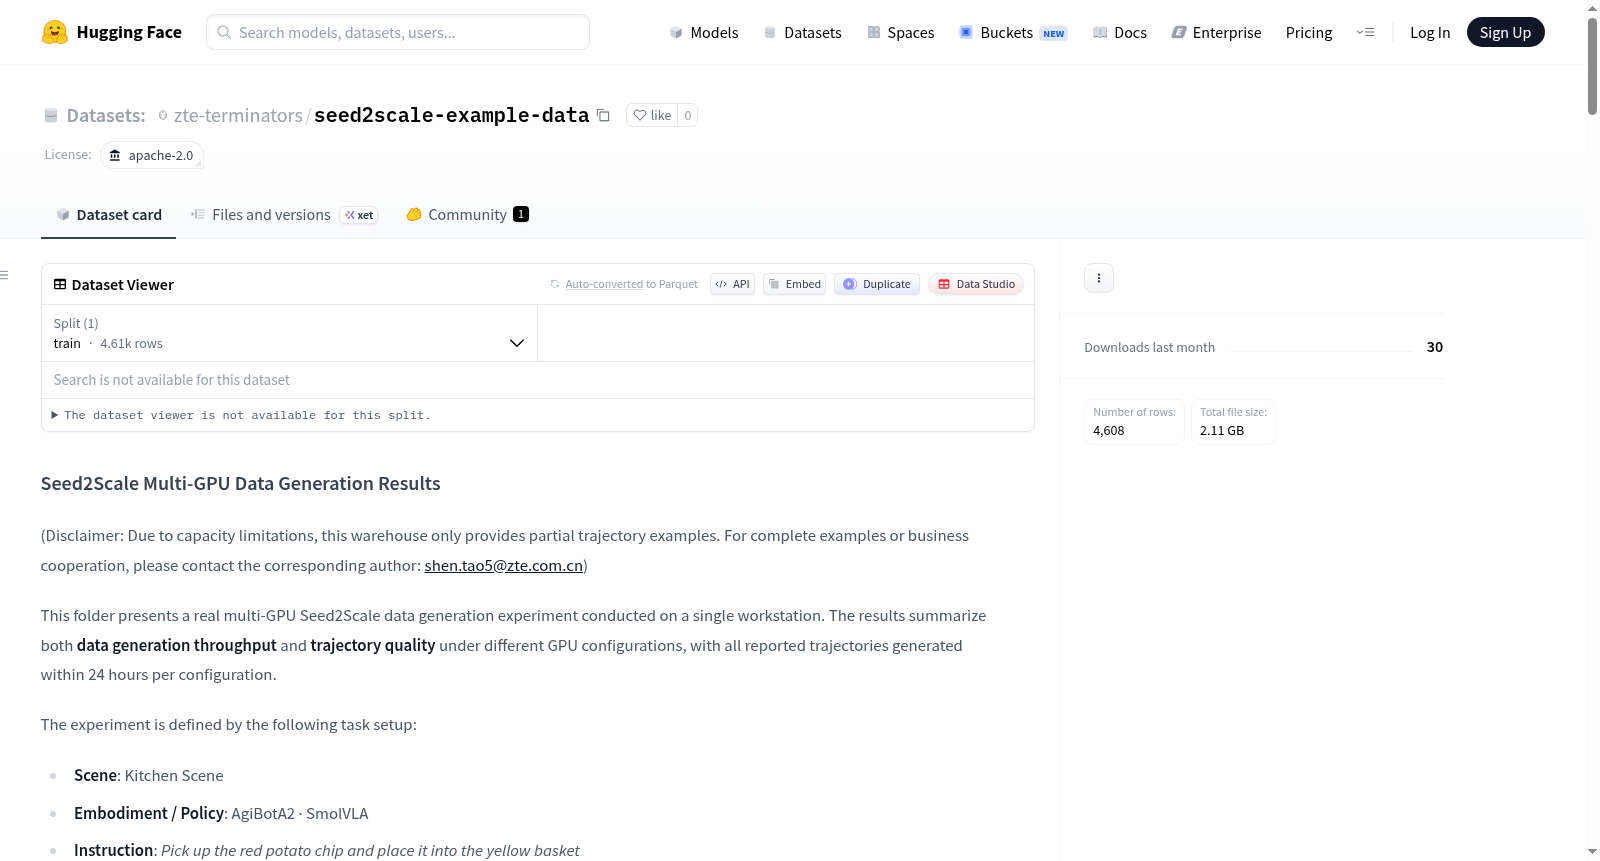Expand the dataset viewer unavailable message

point(241,415)
